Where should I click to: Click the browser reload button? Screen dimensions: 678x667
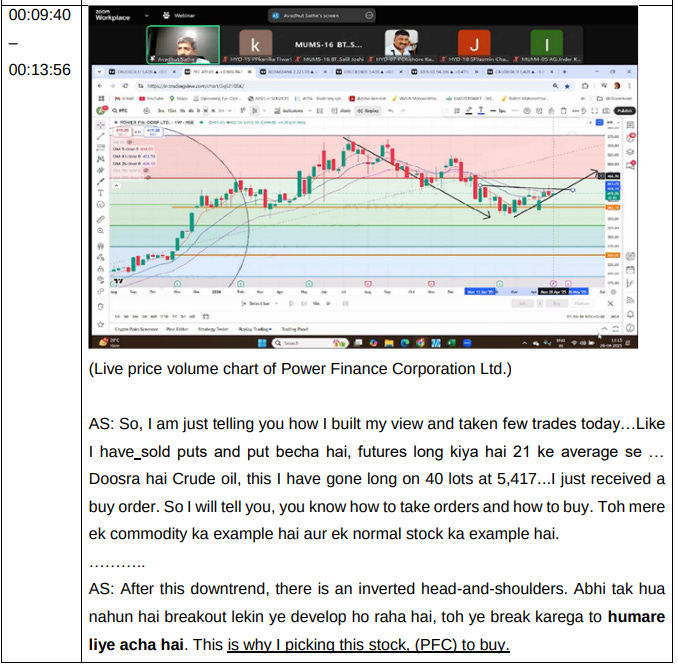click(125, 86)
